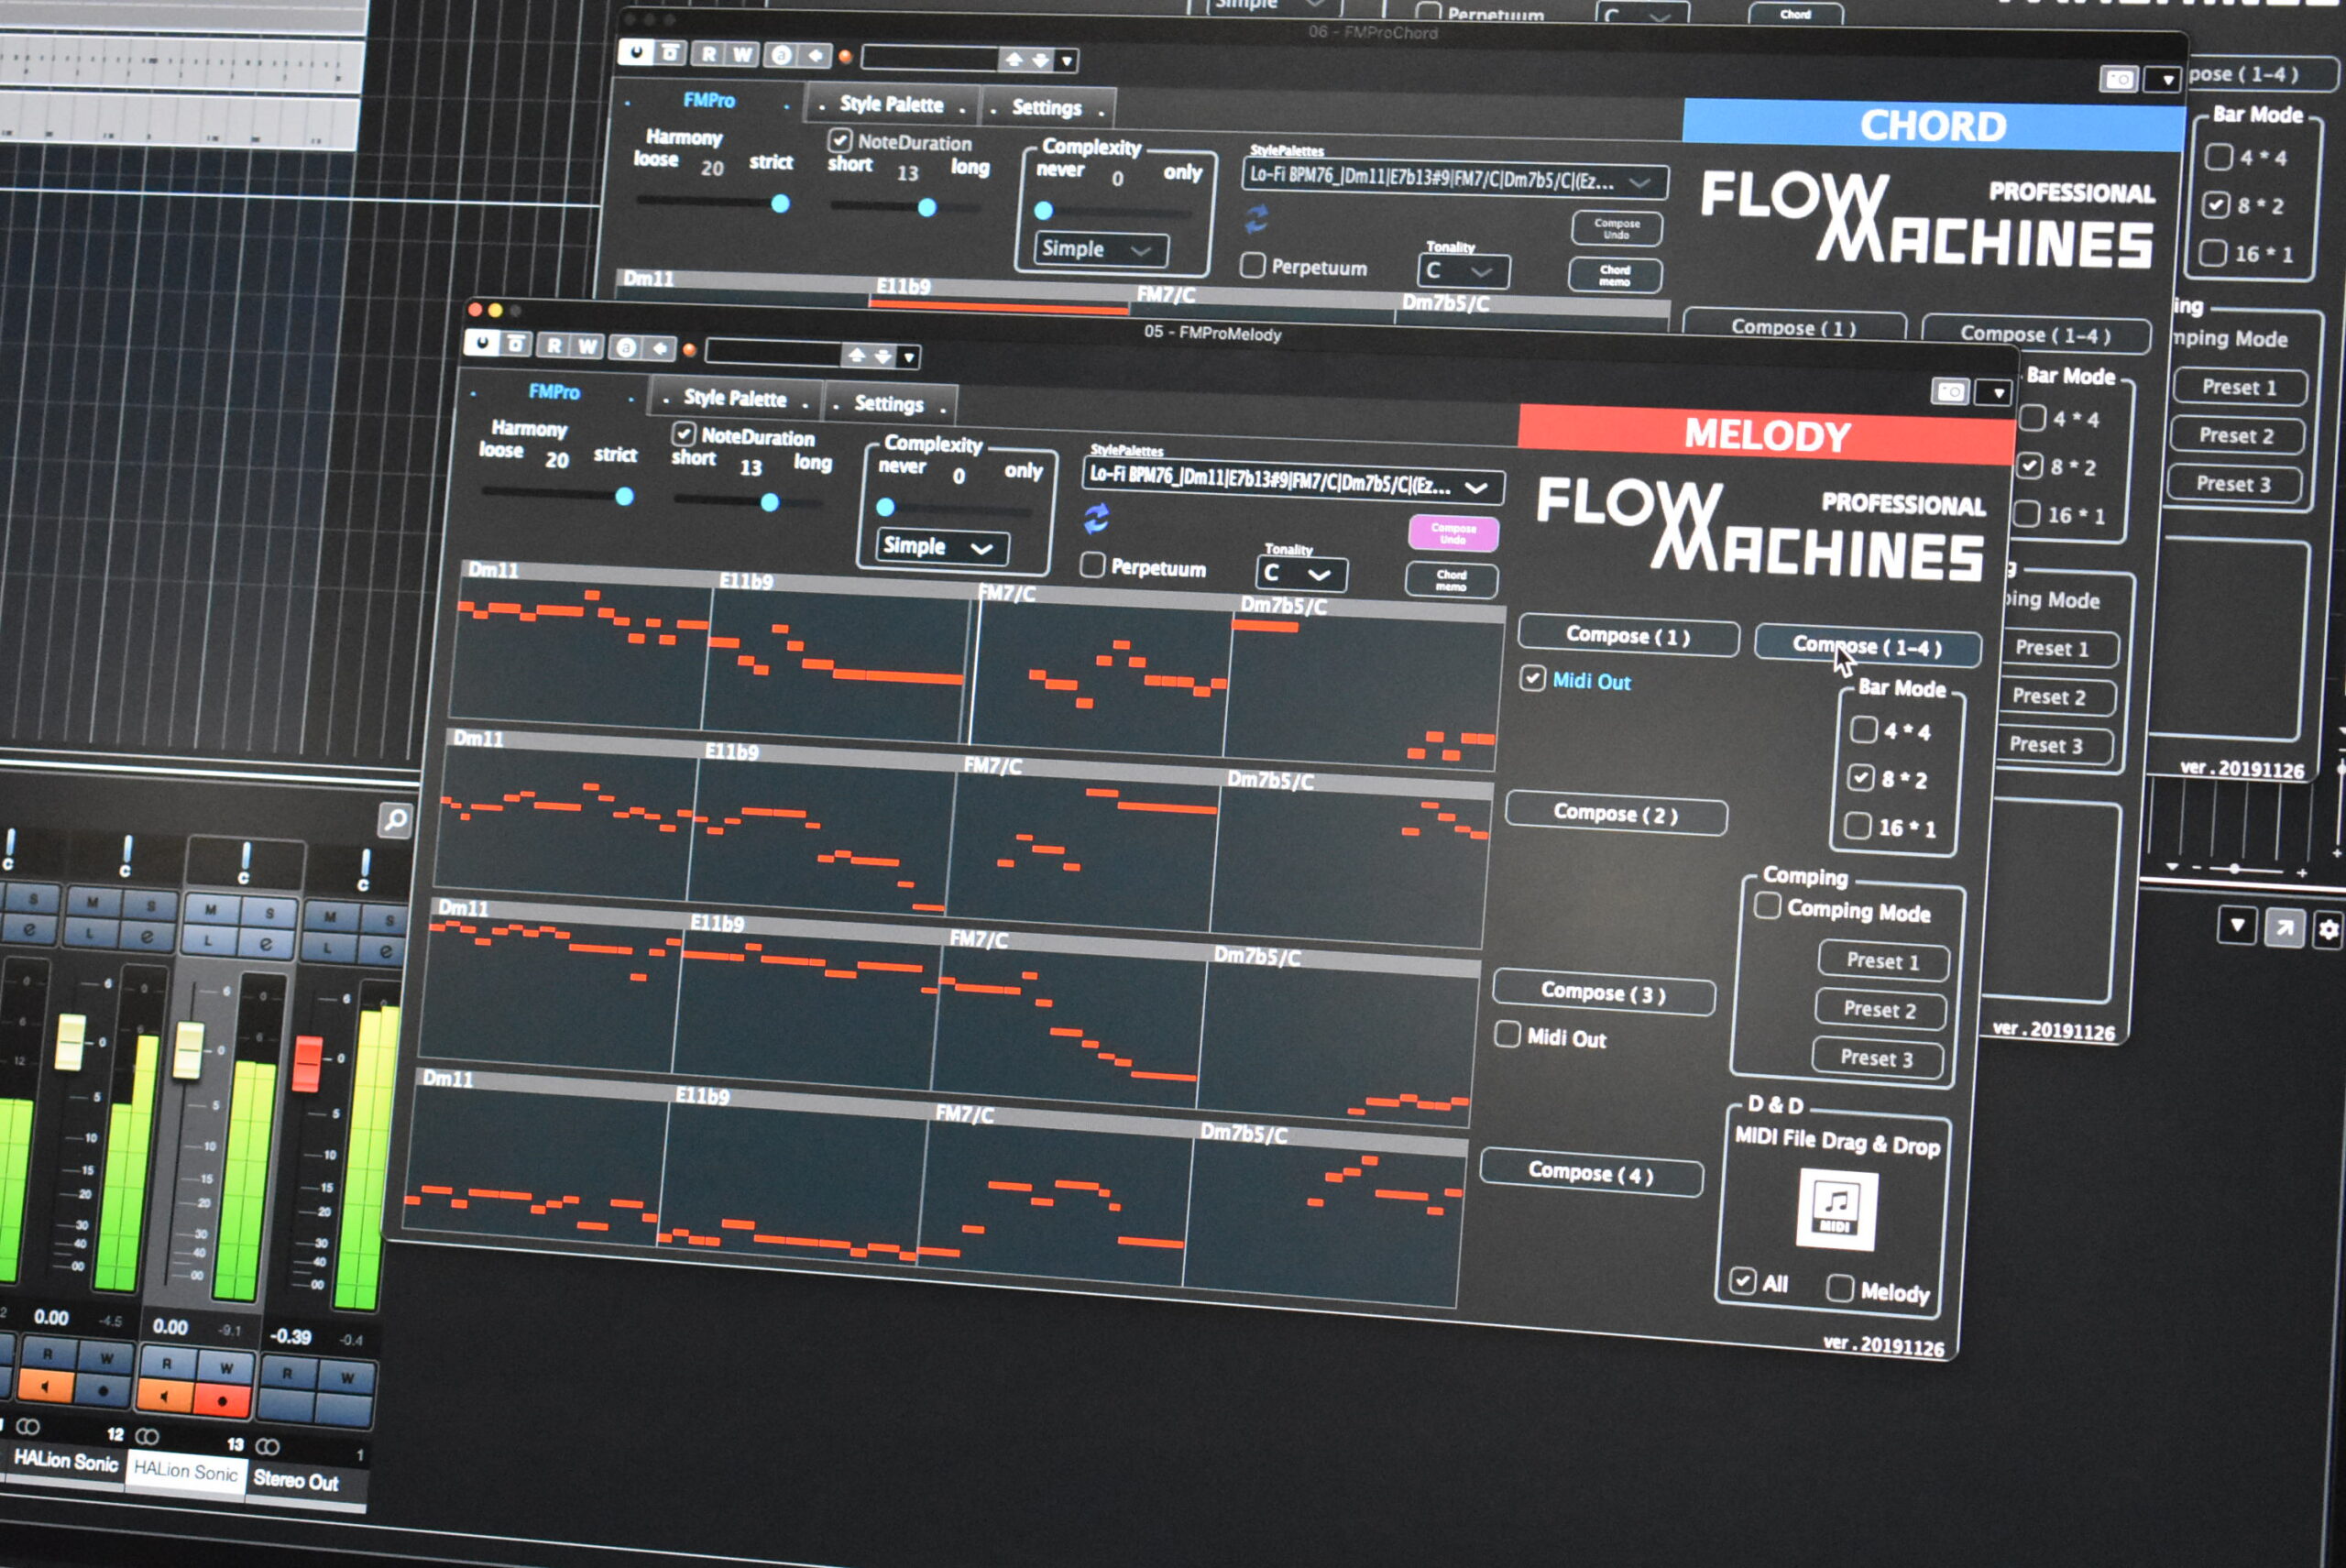The width and height of the screenshot is (2346, 1568).
Task: Select the 4 * 4 Bar Mode in the Melody window
Action: click(1863, 729)
